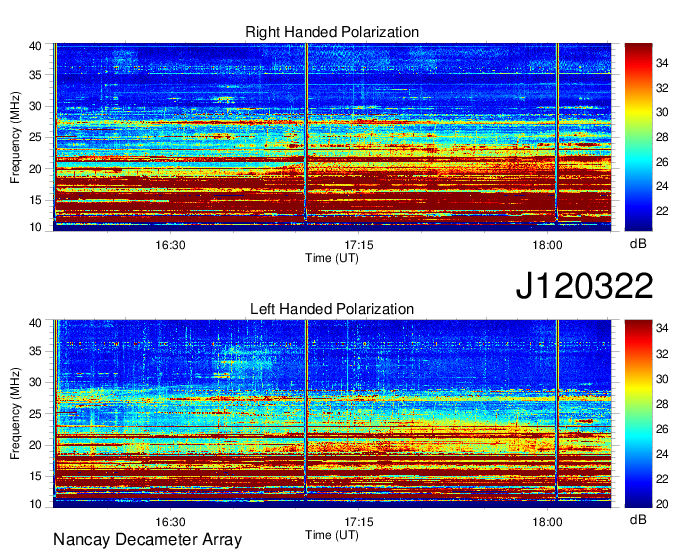Image resolution: width=680 pixels, height=552 pixels.
Task: Click the Left Handed Polarization colorbar
Action: pyautogui.click(x=638, y=414)
